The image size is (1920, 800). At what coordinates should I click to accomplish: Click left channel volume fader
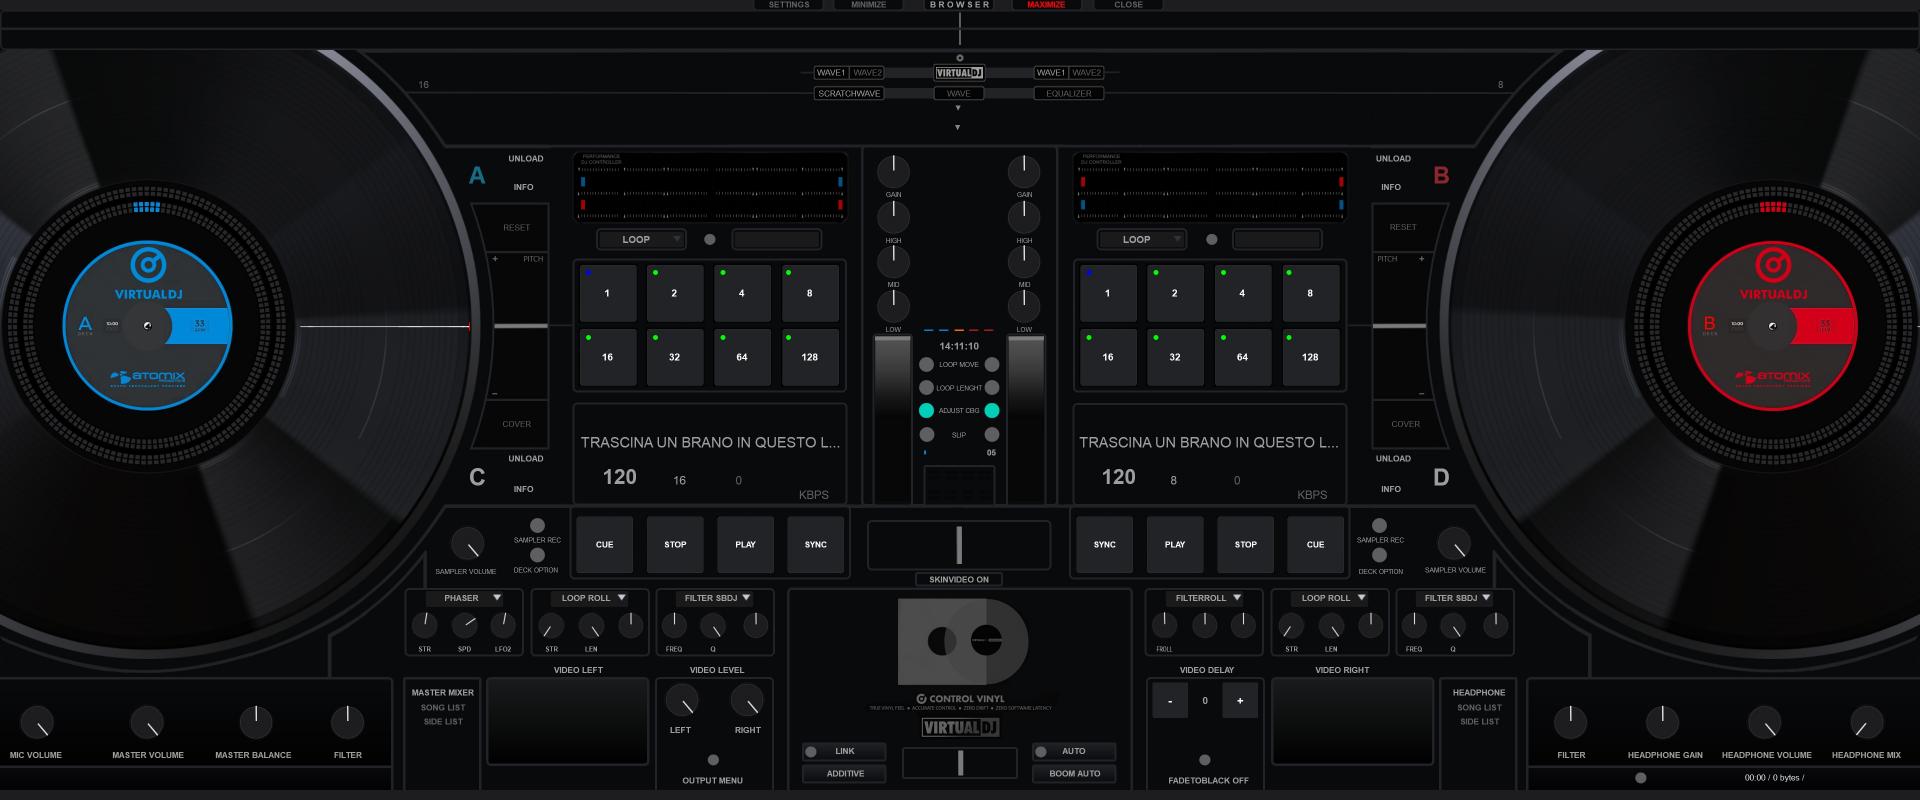893,420
